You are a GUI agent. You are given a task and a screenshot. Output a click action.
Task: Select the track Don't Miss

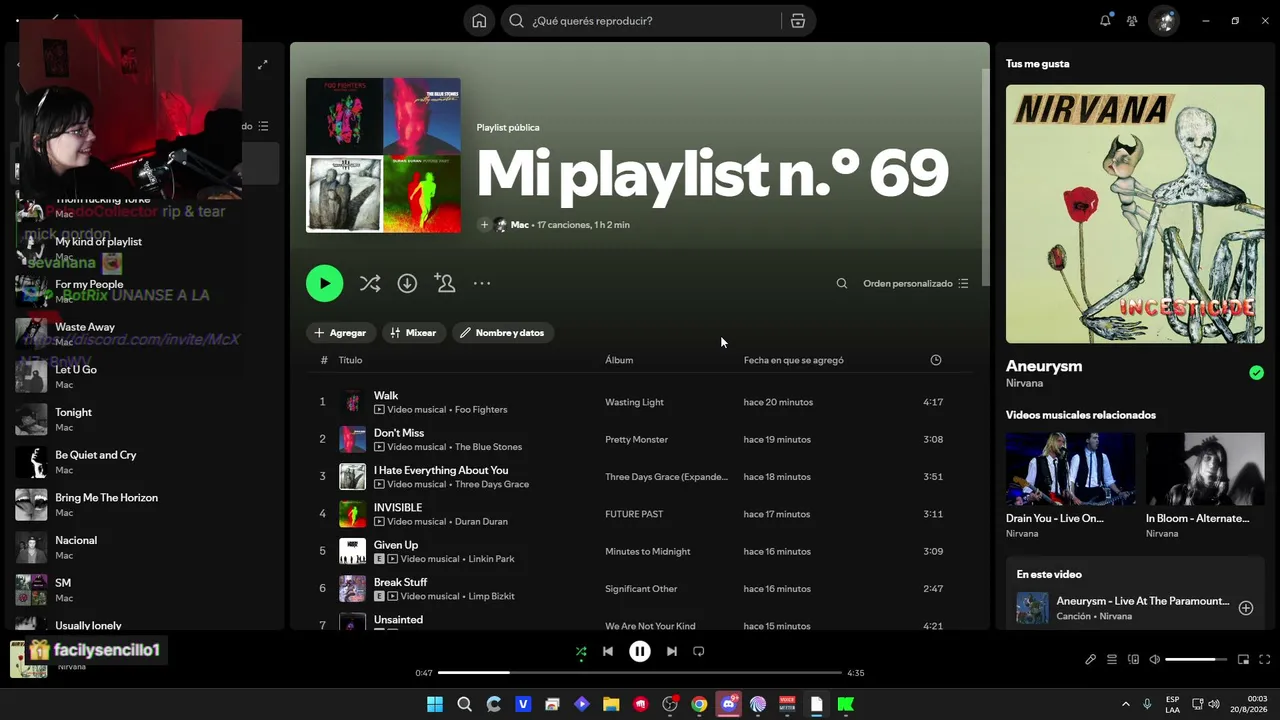(640, 440)
